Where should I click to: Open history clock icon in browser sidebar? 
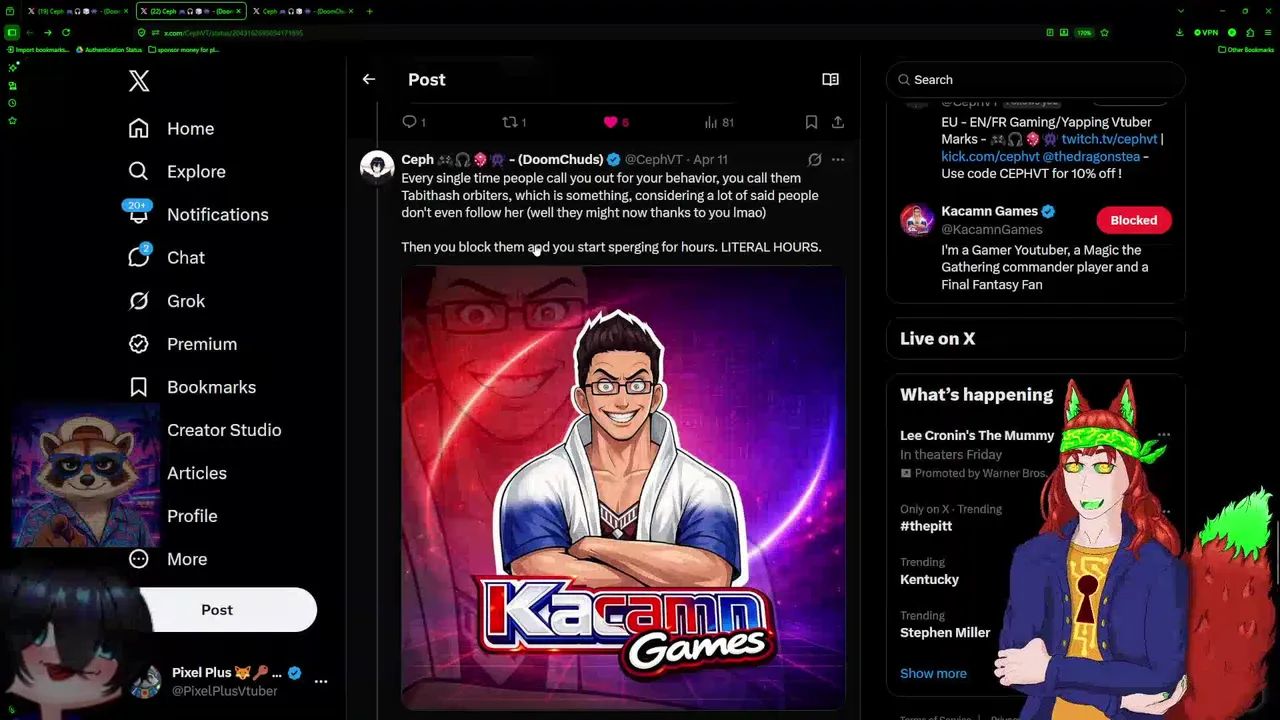pyautogui.click(x=12, y=103)
